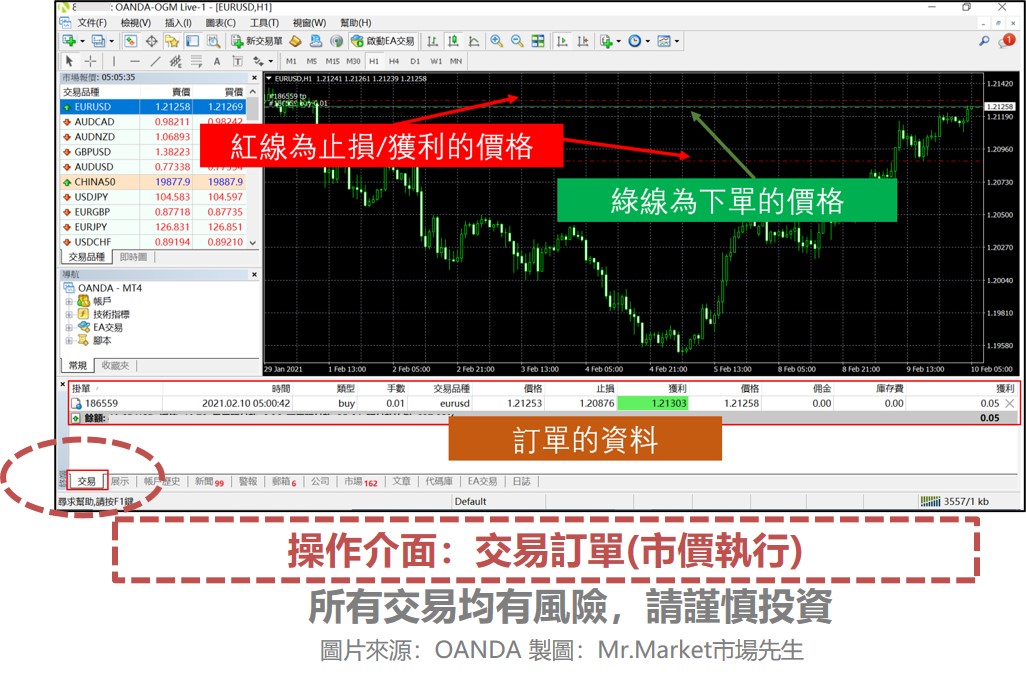Open the chat notification bubble icon
This screenshot has height=677, width=1026.
click(x=1006, y=41)
